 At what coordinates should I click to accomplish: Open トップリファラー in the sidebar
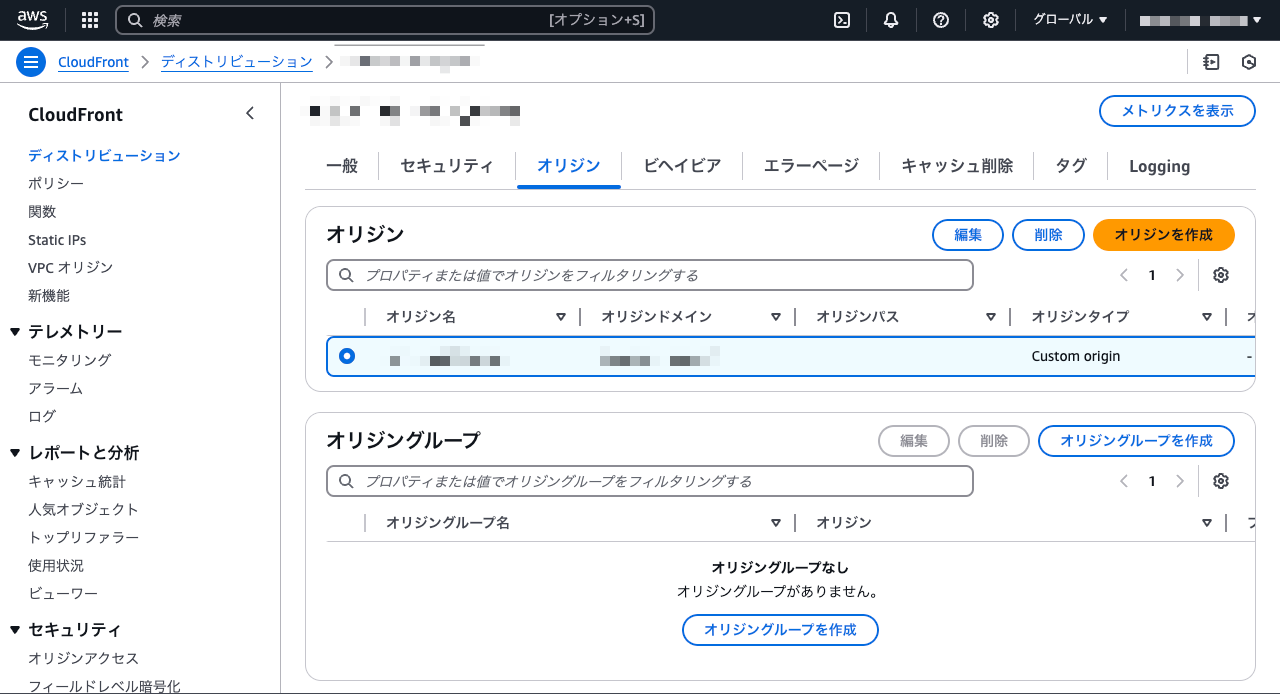[x=83, y=537]
